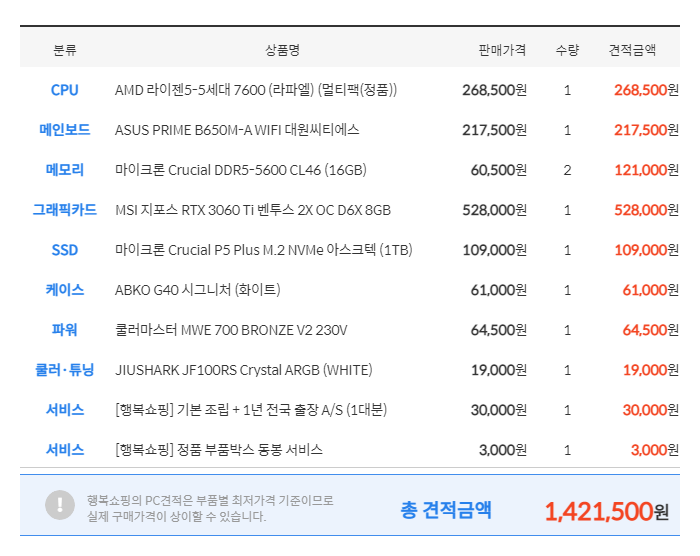Click memory estimate amount 121,000원
This screenshot has width=700, height=556.
tap(646, 170)
